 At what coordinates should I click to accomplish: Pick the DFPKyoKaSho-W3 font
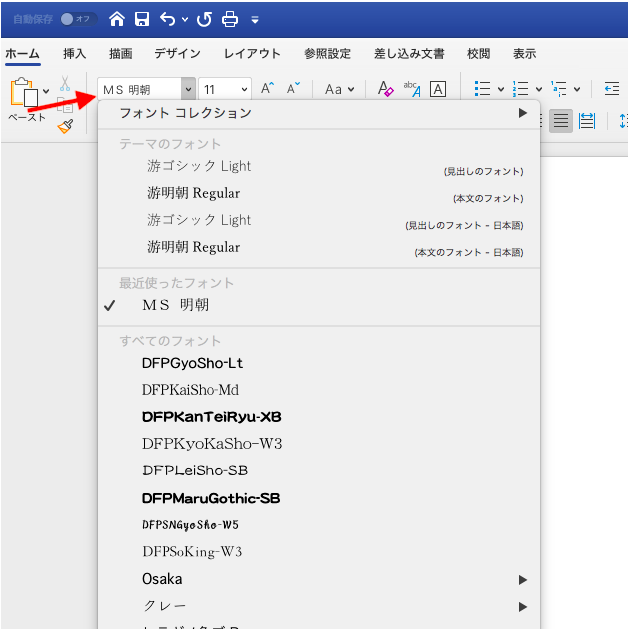(319, 444)
